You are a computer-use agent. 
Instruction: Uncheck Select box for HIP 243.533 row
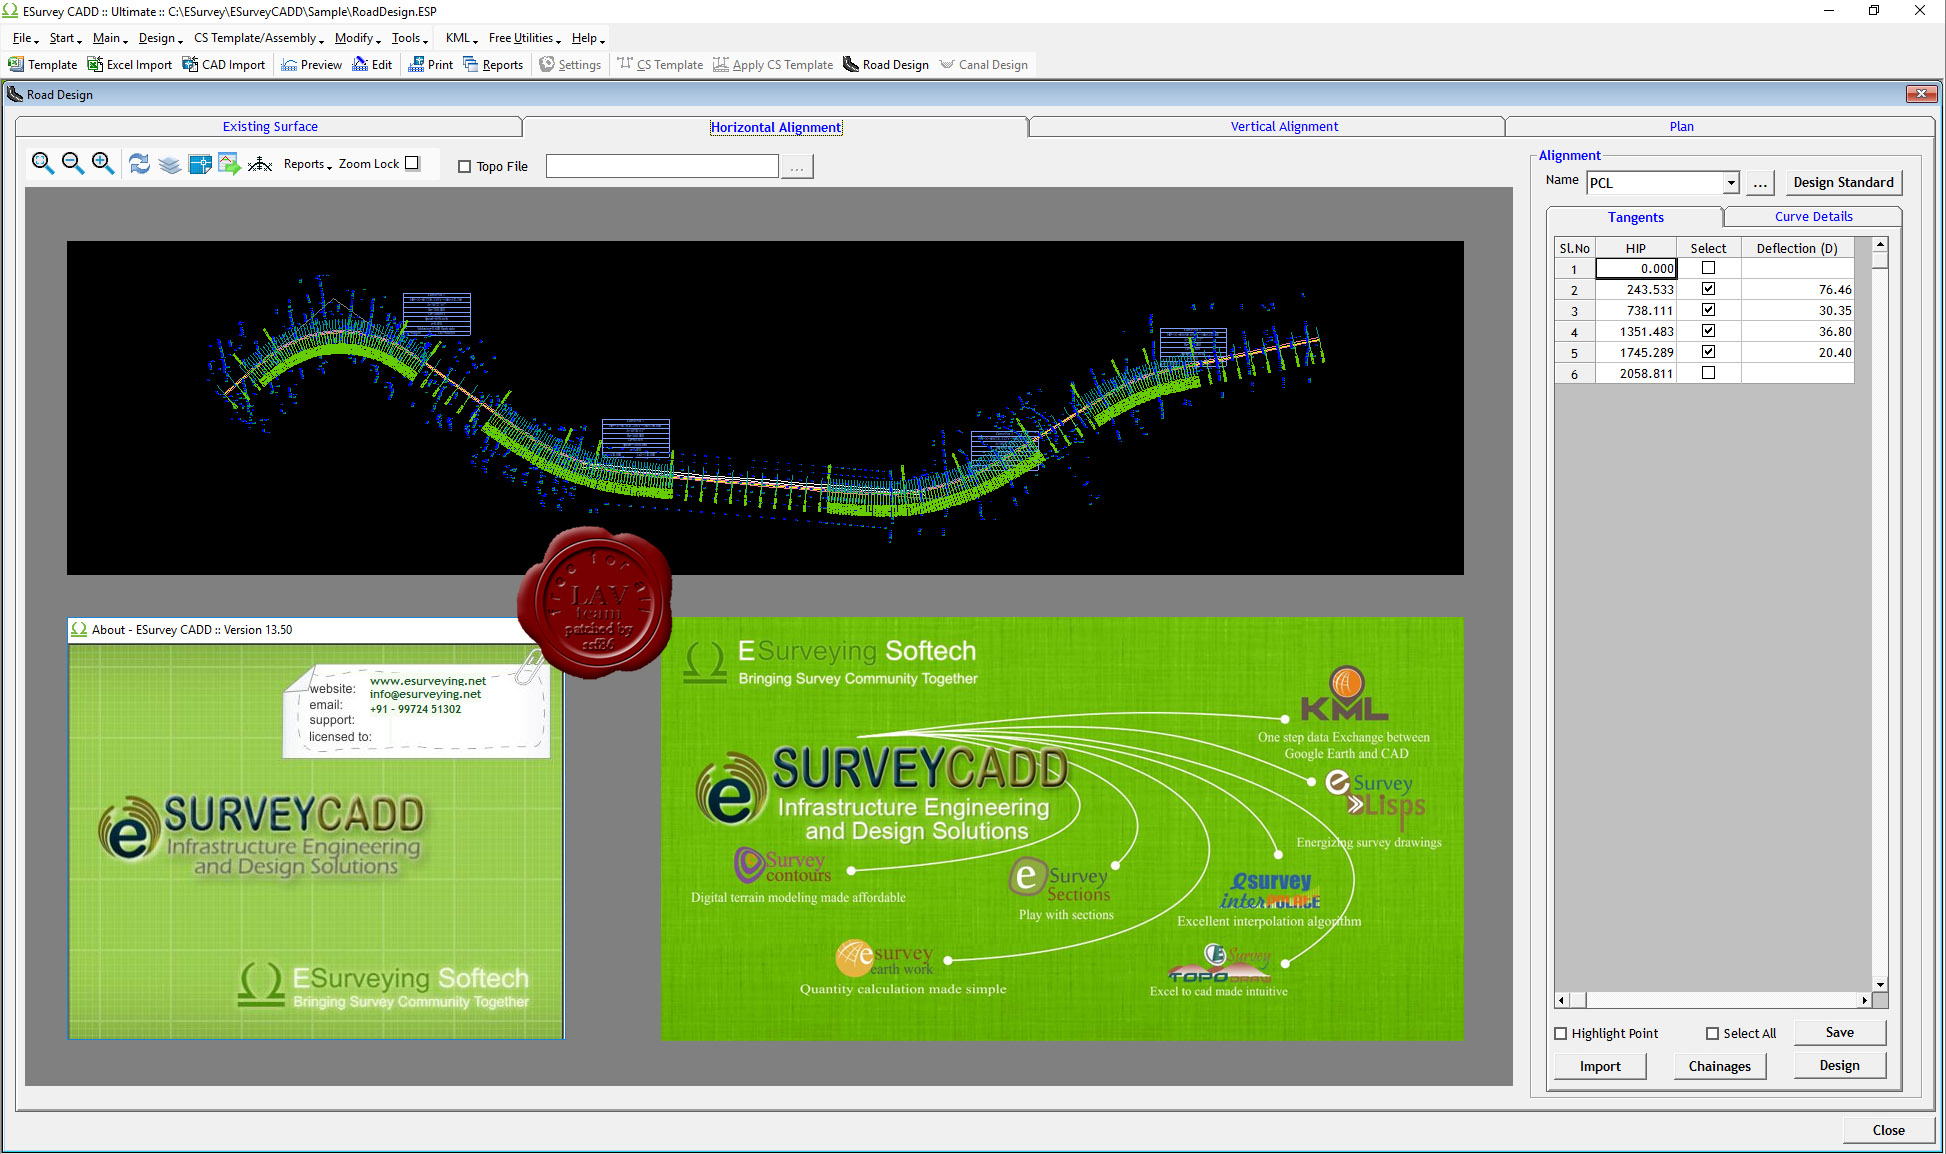pos(1708,289)
